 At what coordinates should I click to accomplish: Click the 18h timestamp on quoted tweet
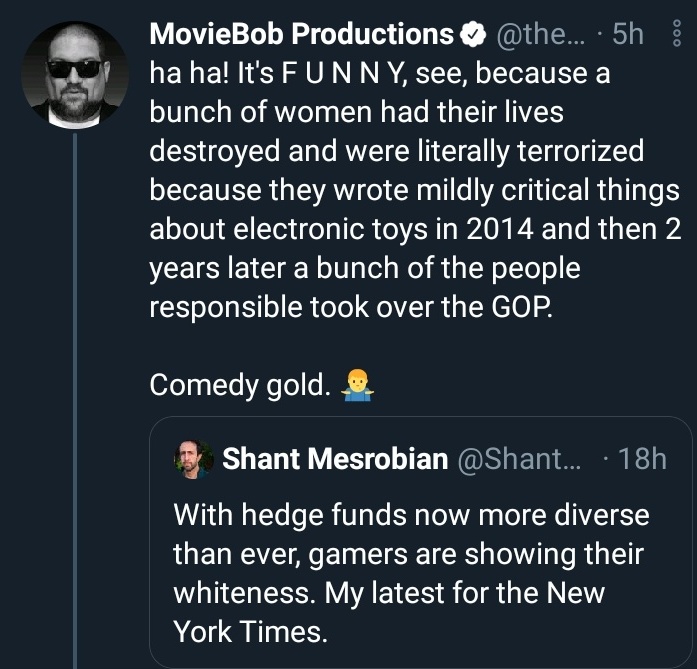click(642, 459)
